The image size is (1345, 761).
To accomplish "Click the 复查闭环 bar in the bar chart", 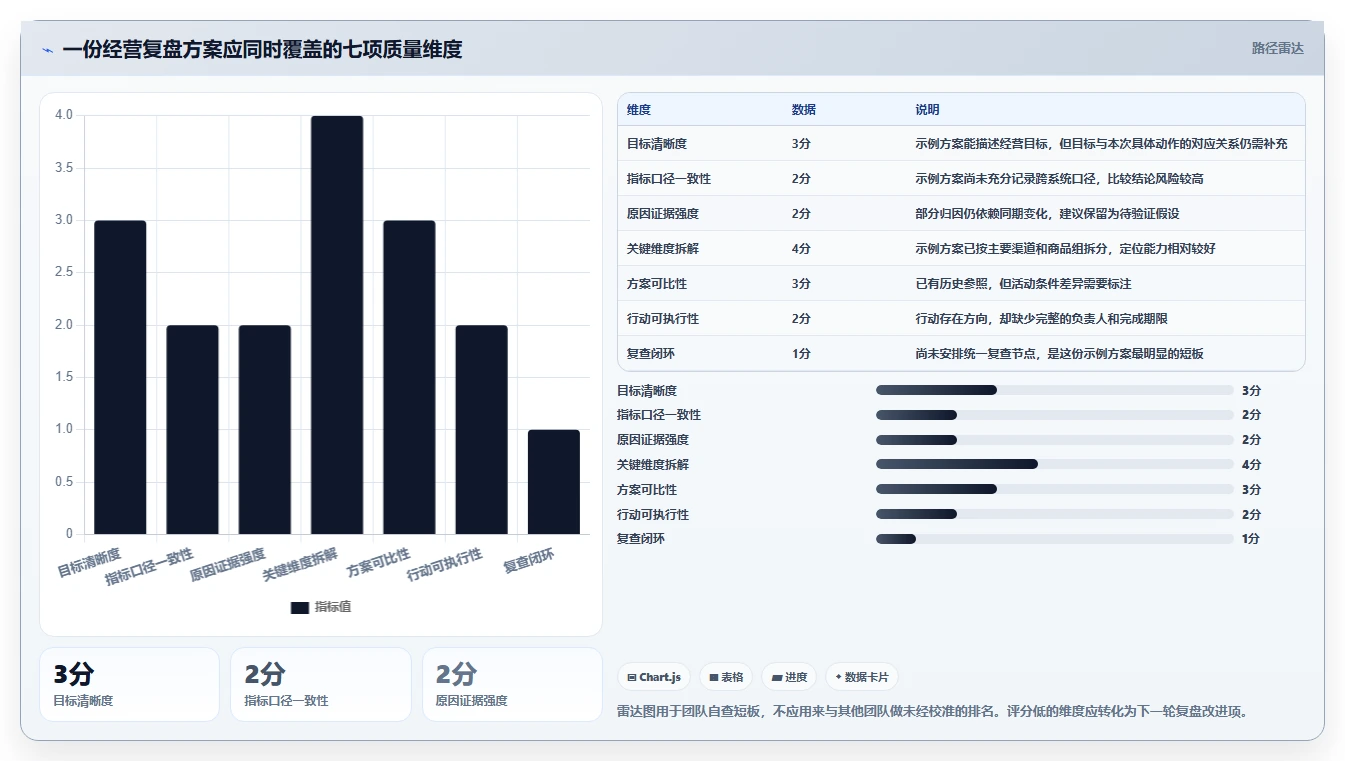I will pos(554,482).
